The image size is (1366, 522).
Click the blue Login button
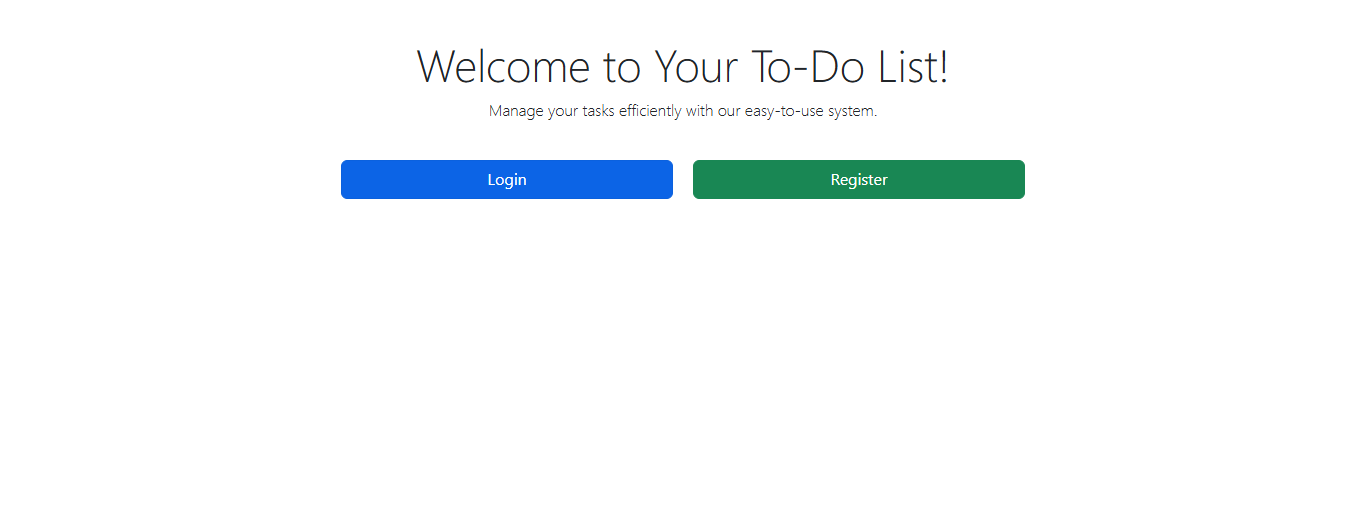[507, 180]
